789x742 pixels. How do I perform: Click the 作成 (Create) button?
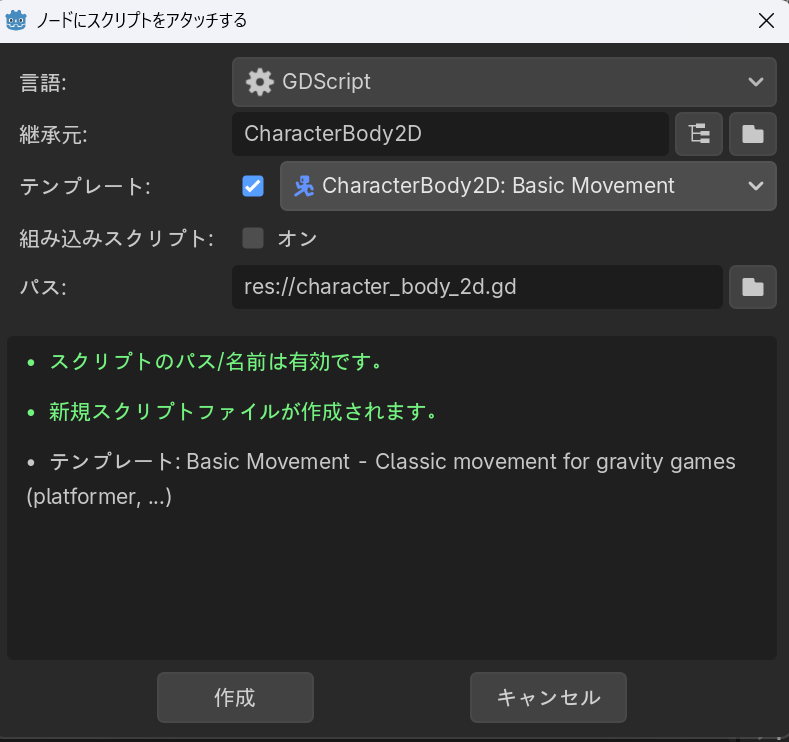coord(235,697)
